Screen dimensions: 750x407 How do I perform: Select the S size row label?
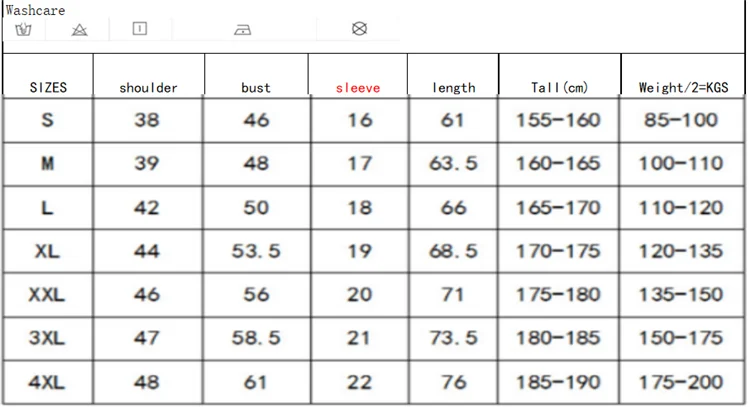[x=47, y=120]
